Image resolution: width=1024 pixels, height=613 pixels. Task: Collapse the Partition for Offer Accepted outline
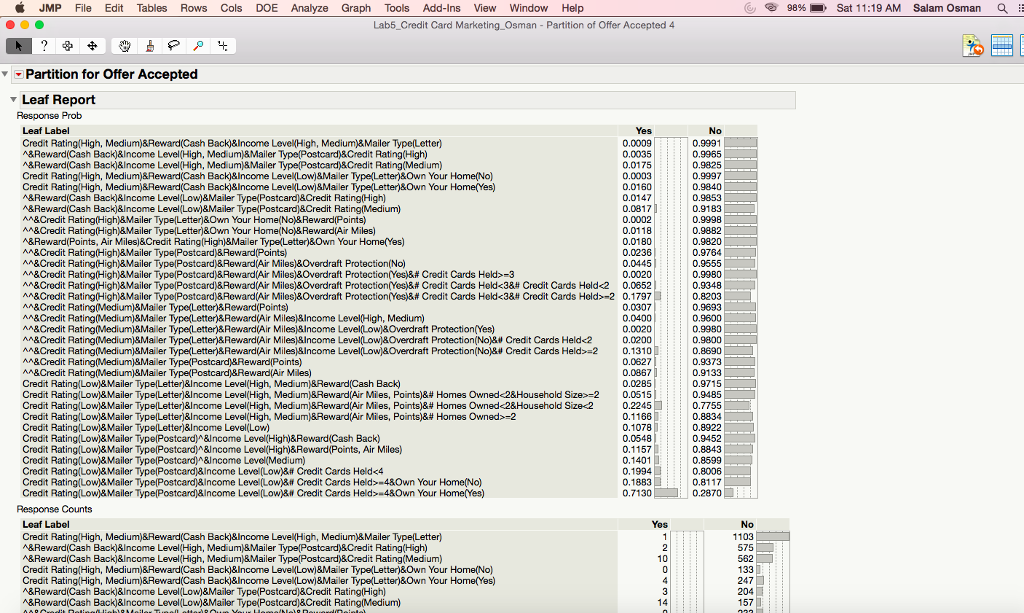[5, 74]
